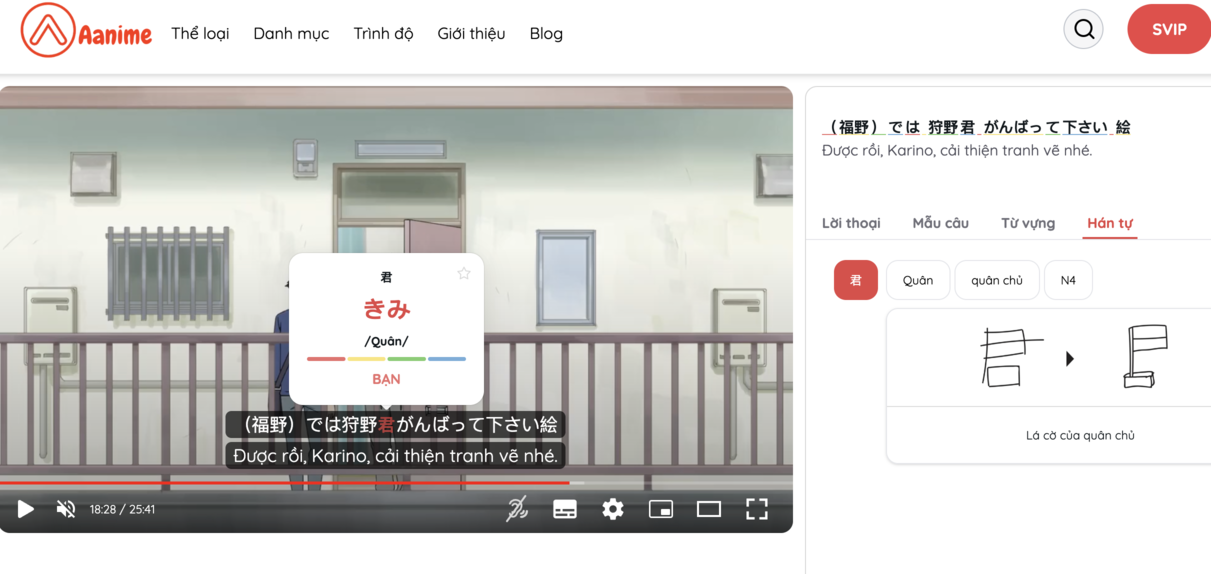
Task: Select the 君 kanji chip
Action: coord(855,280)
